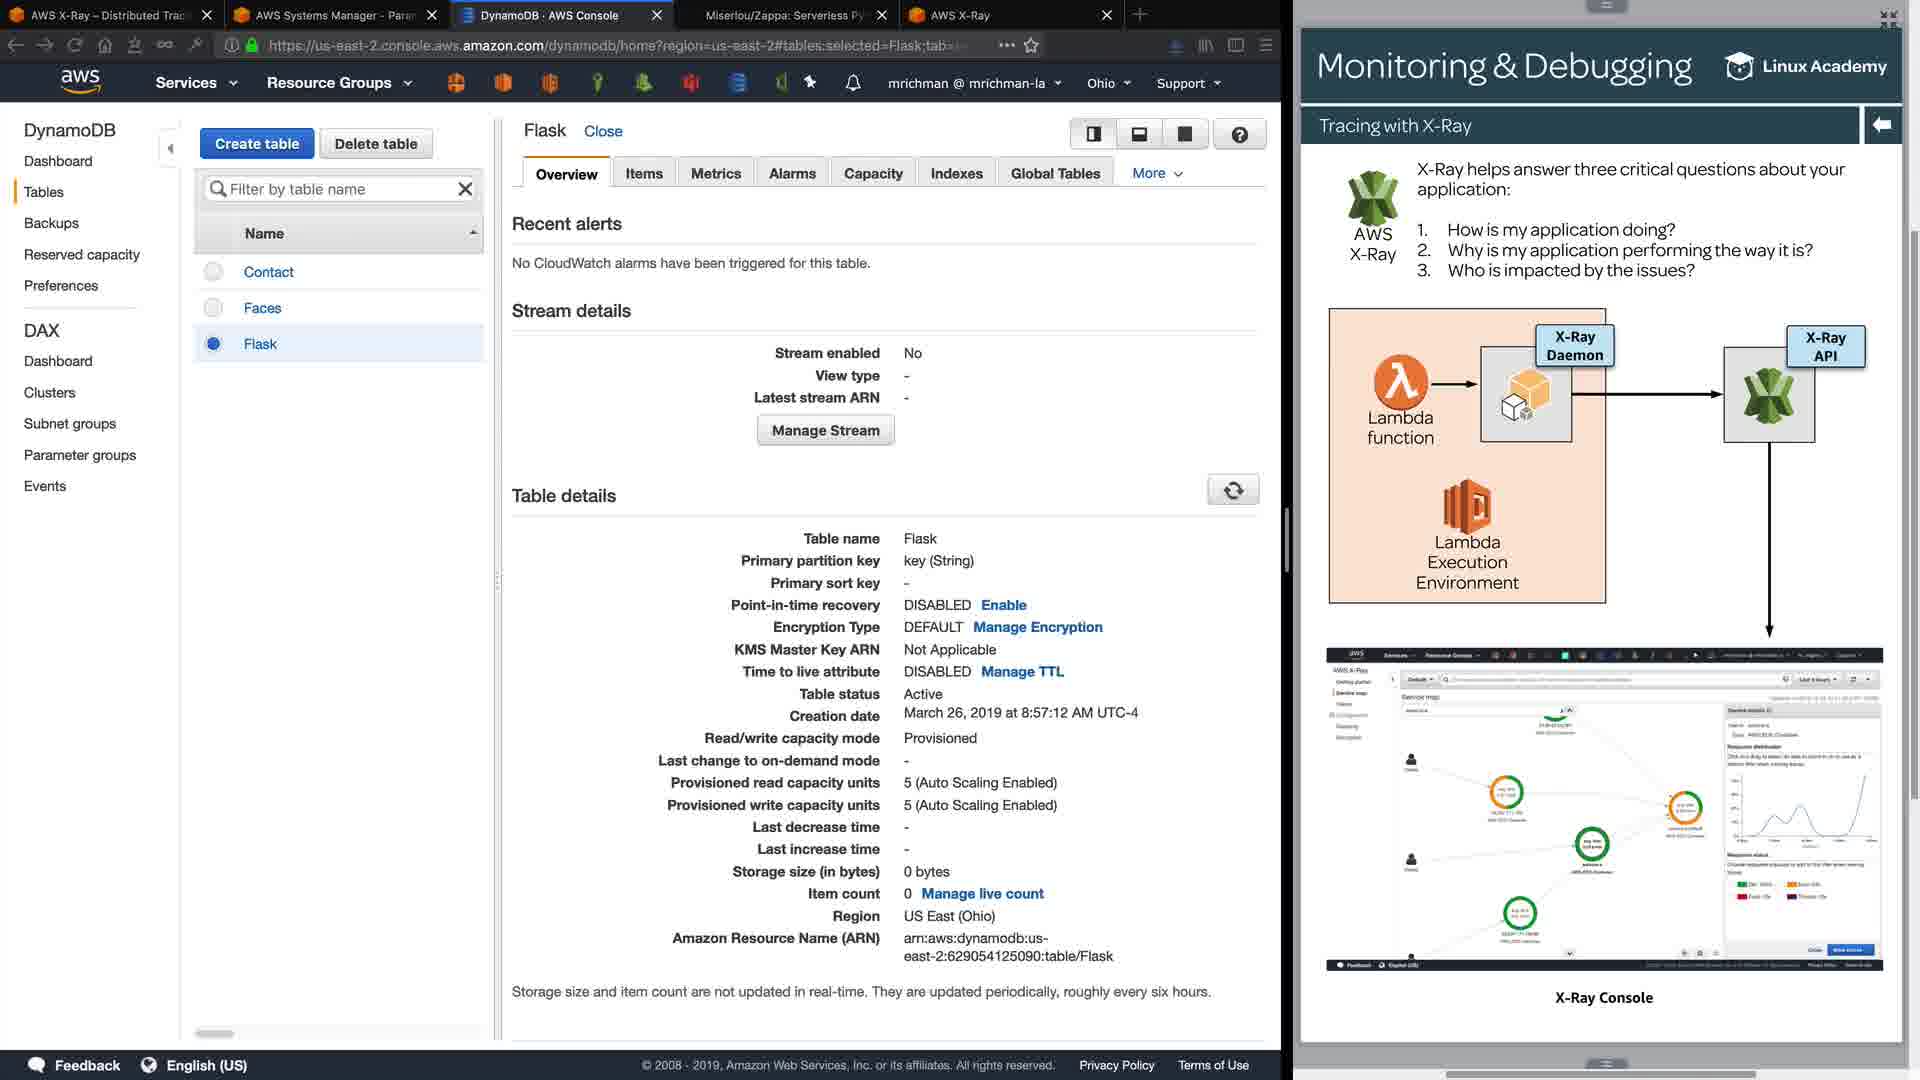Viewport: 1920px width, 1080px height.
Task: Open the Global Tables tab
Action: tap(1055, 173)
